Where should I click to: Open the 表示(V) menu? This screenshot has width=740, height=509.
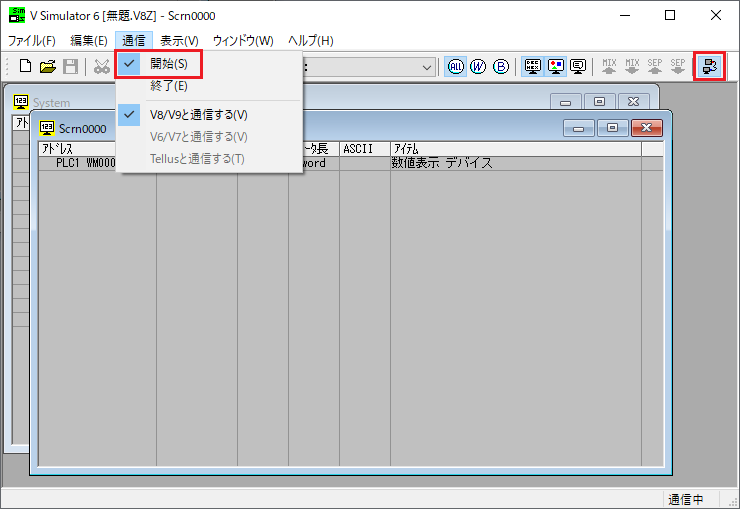pos(179,41)
